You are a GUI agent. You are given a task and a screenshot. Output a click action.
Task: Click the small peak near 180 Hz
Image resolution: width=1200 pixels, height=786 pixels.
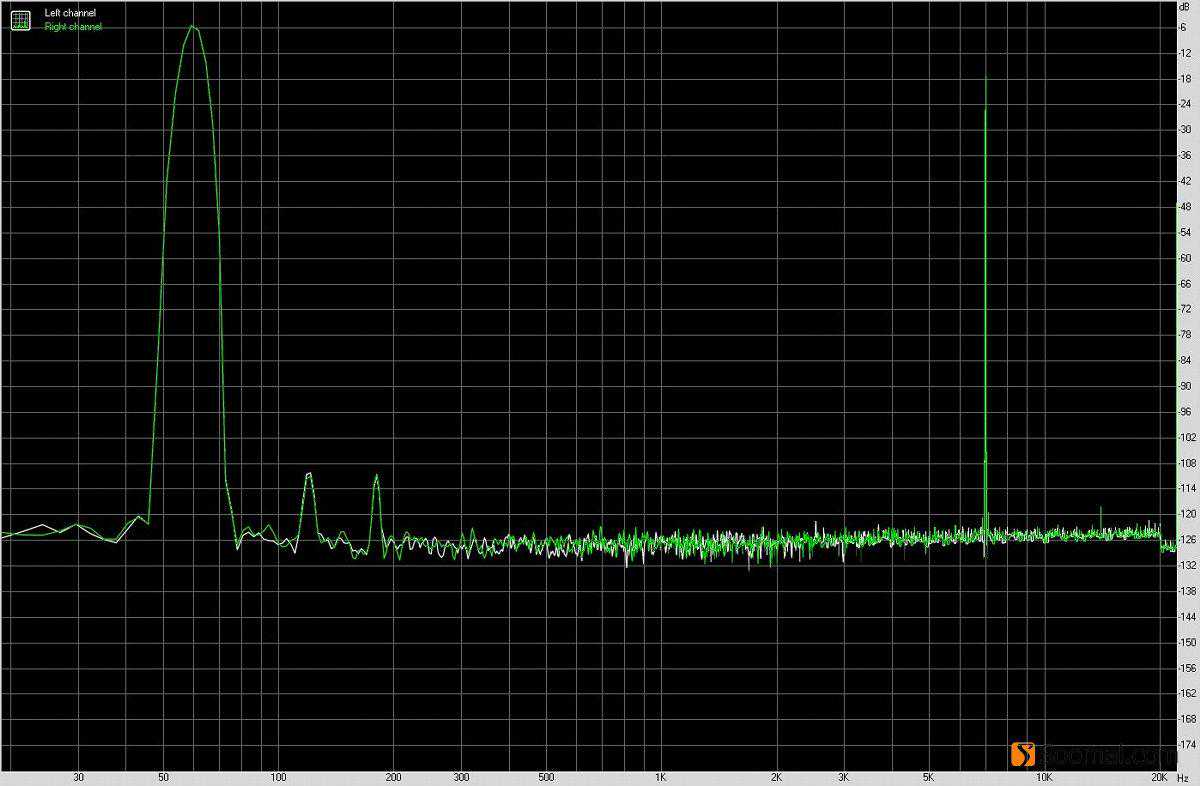(x=377, y=476)
